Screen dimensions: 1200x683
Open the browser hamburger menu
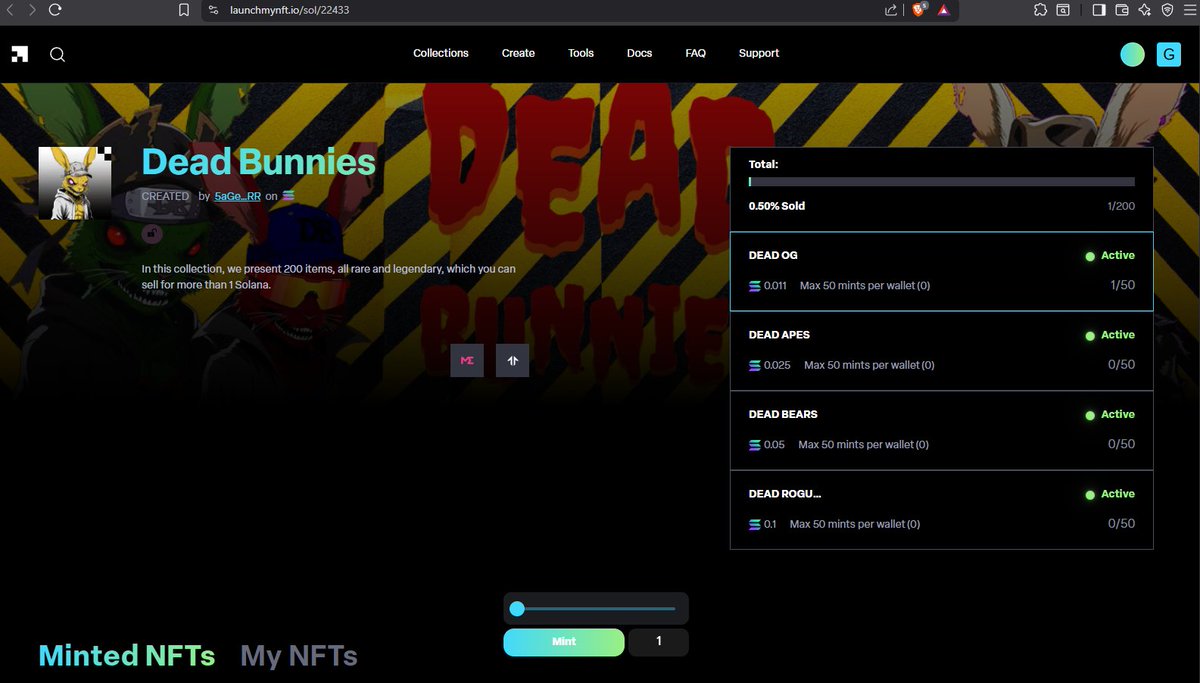[1189, 10]
